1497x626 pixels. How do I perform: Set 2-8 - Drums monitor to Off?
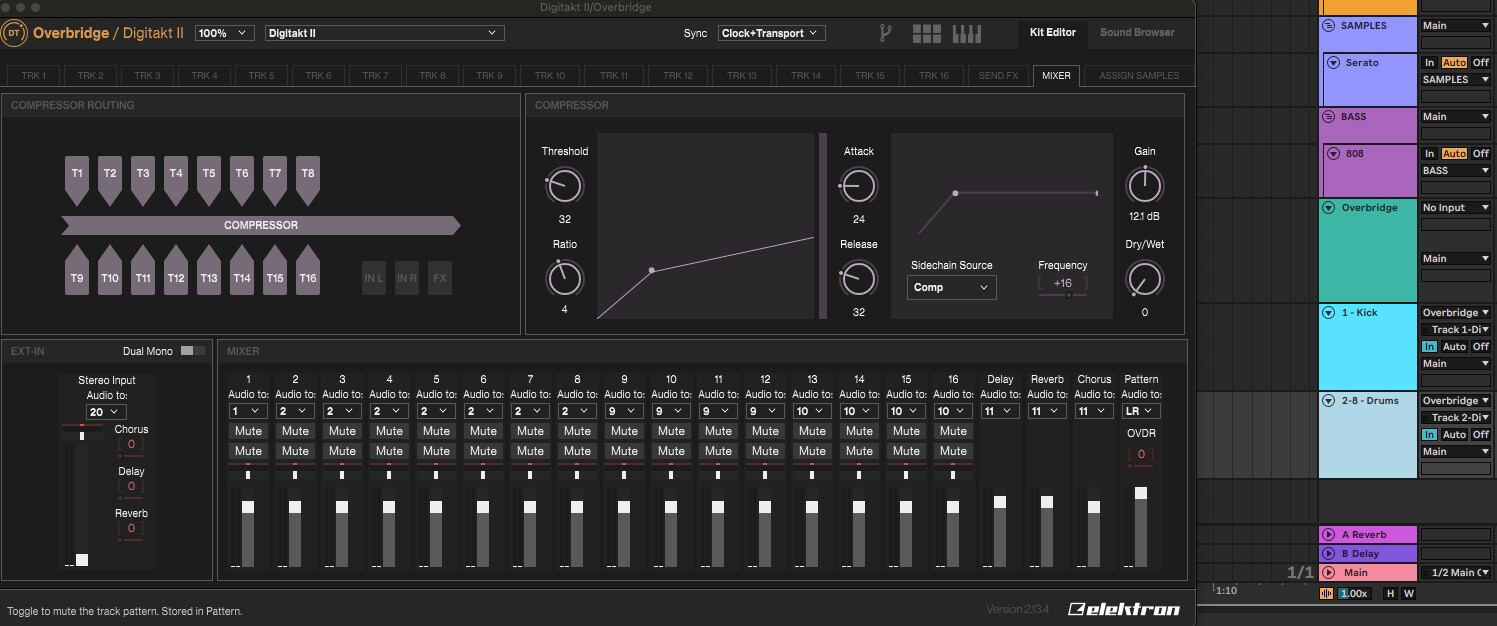[x=1481, y=435]
